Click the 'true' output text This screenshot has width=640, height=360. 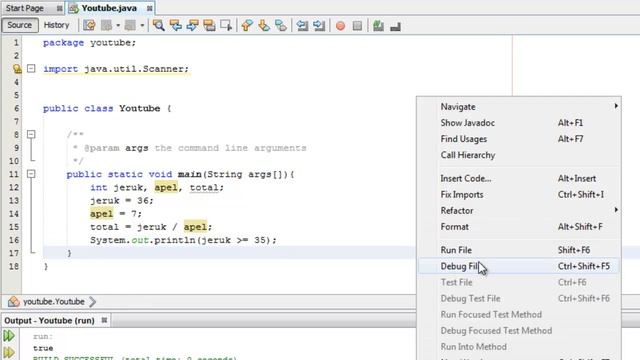tap(43, 348)
